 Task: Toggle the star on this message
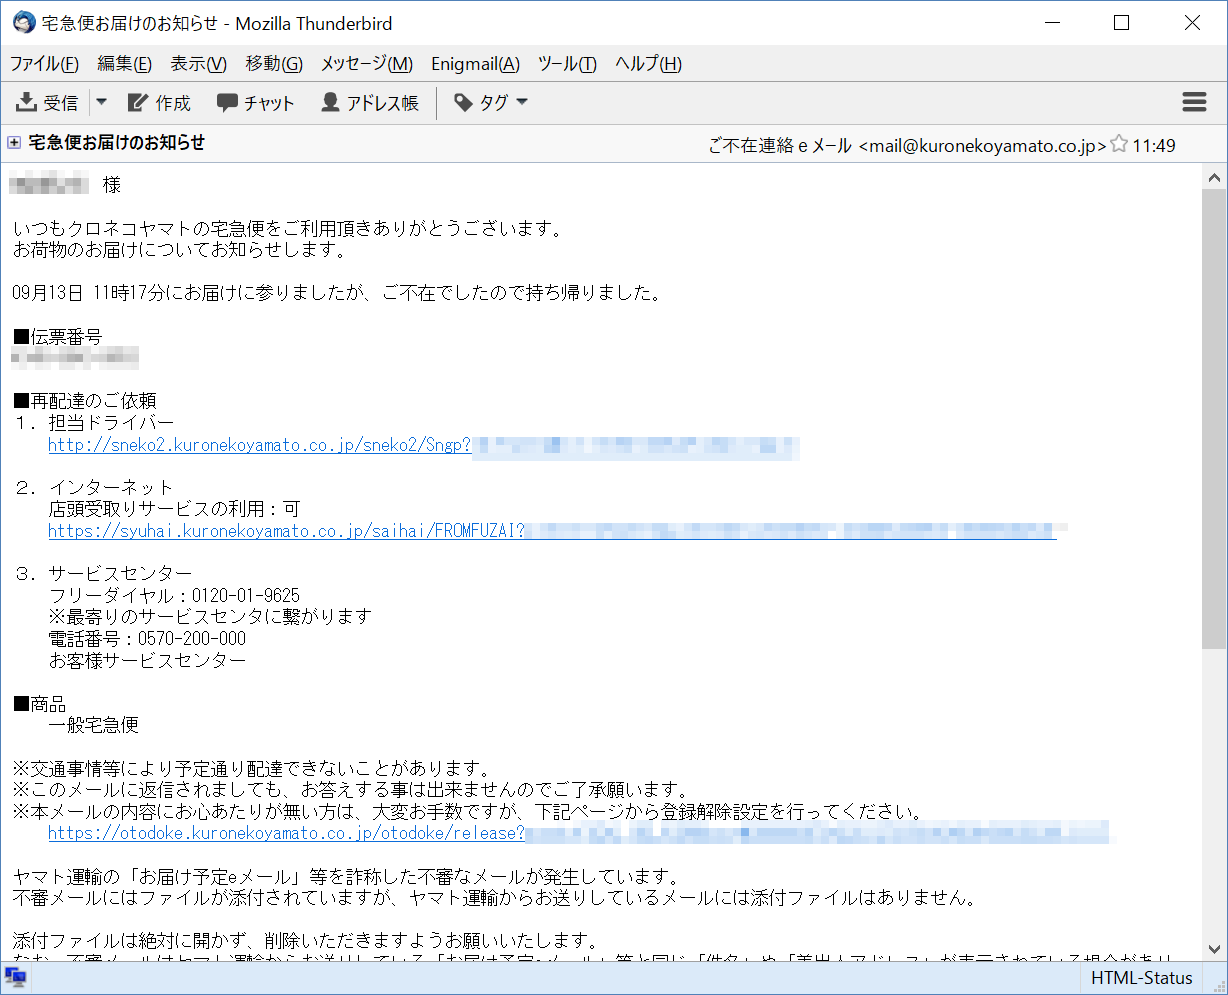point(1119,144)
